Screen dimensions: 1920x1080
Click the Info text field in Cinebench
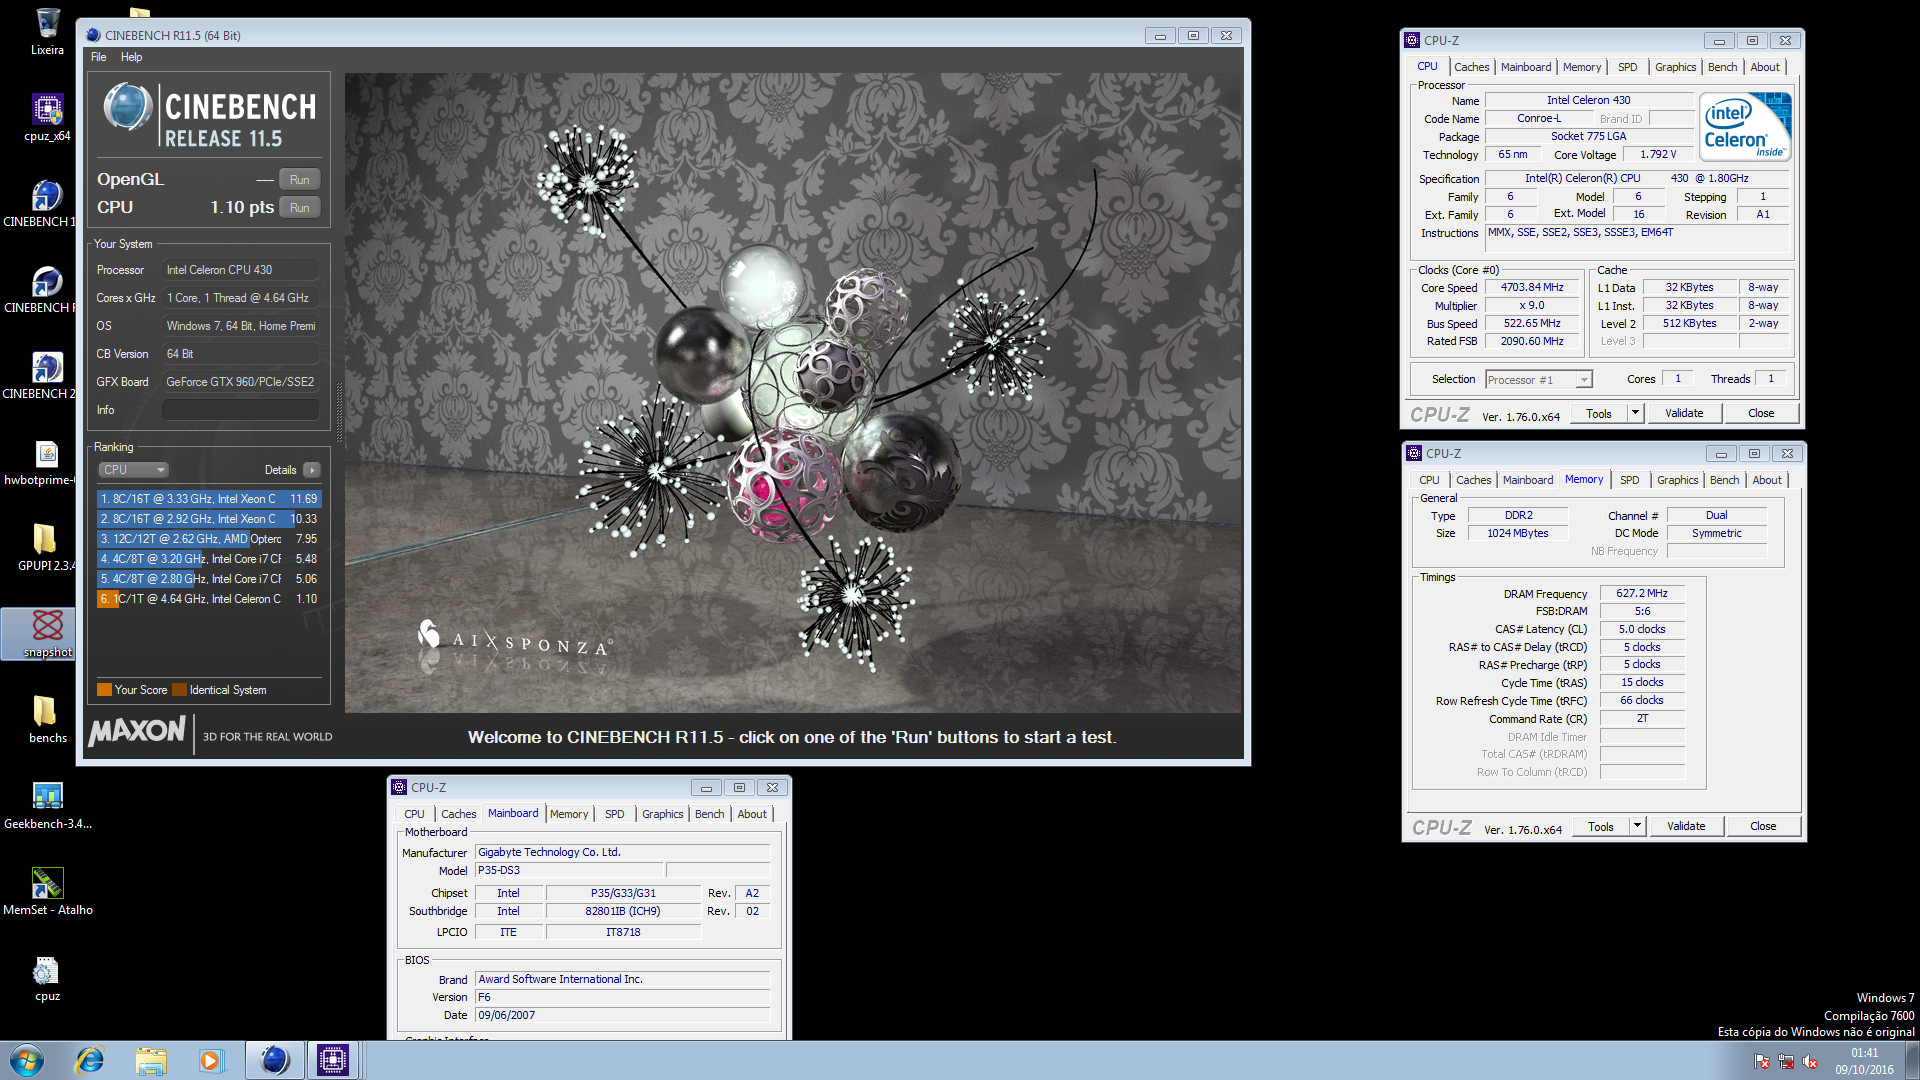[x=241, y=410]
